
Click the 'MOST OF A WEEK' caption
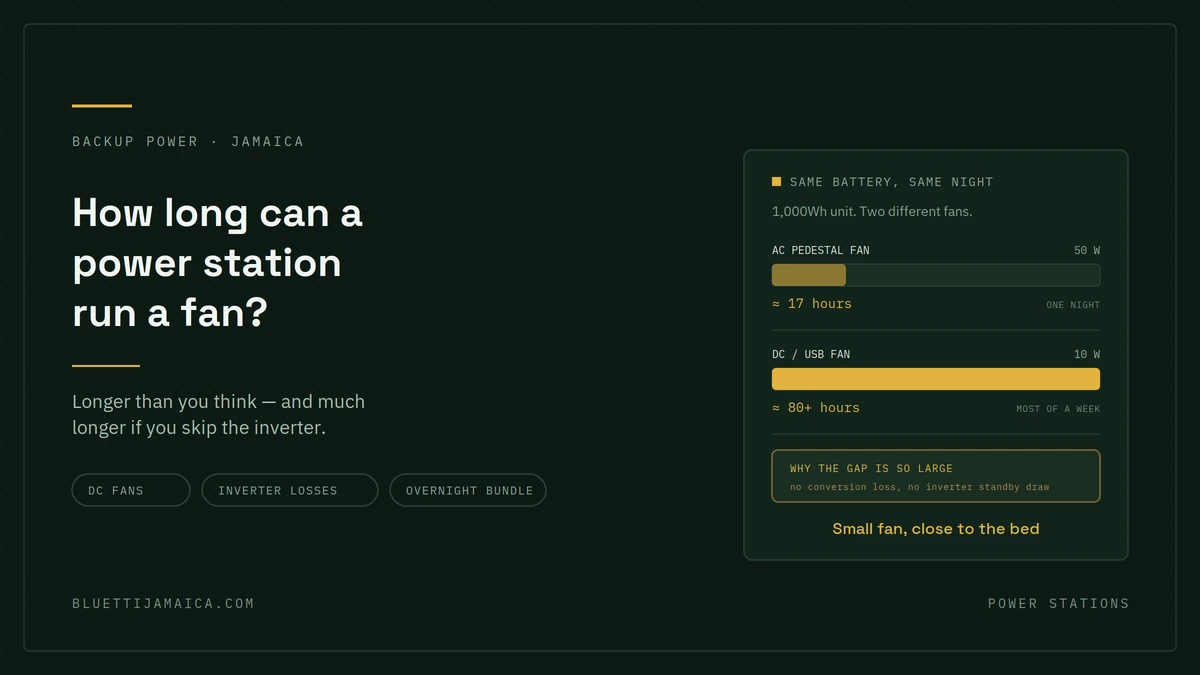pos(1058,409)
